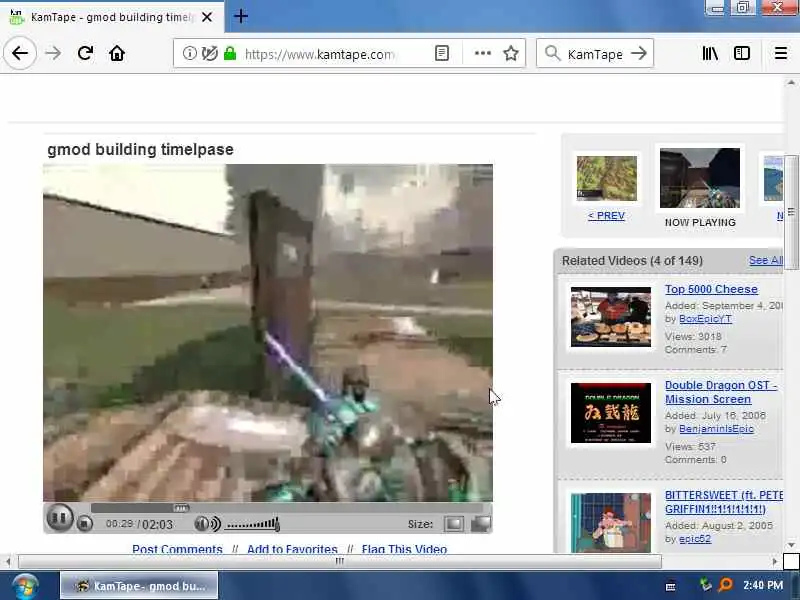Visit epic52's profile link
This screenshot has height=600, width=800.
point(695,539)
